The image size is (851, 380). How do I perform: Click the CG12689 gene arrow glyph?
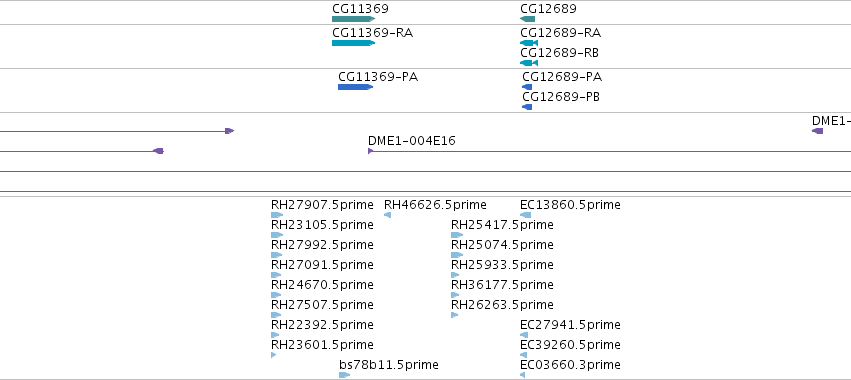point(528,19)
